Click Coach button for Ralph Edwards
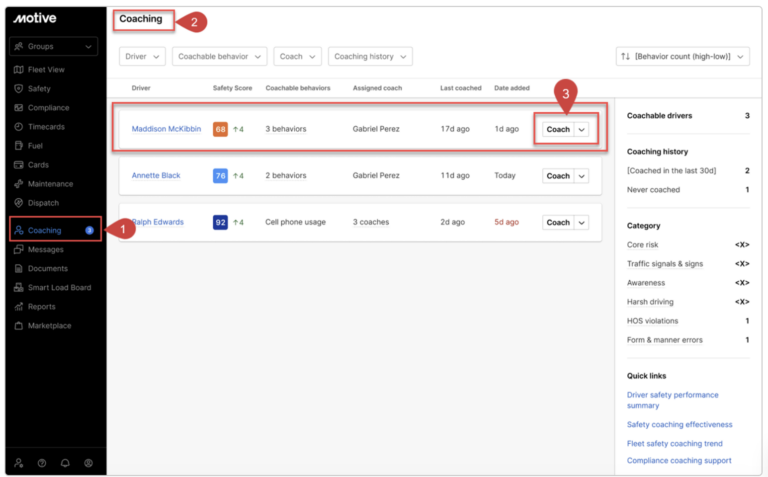Viewport: 768px width, 477px height. tap(558, 223)
